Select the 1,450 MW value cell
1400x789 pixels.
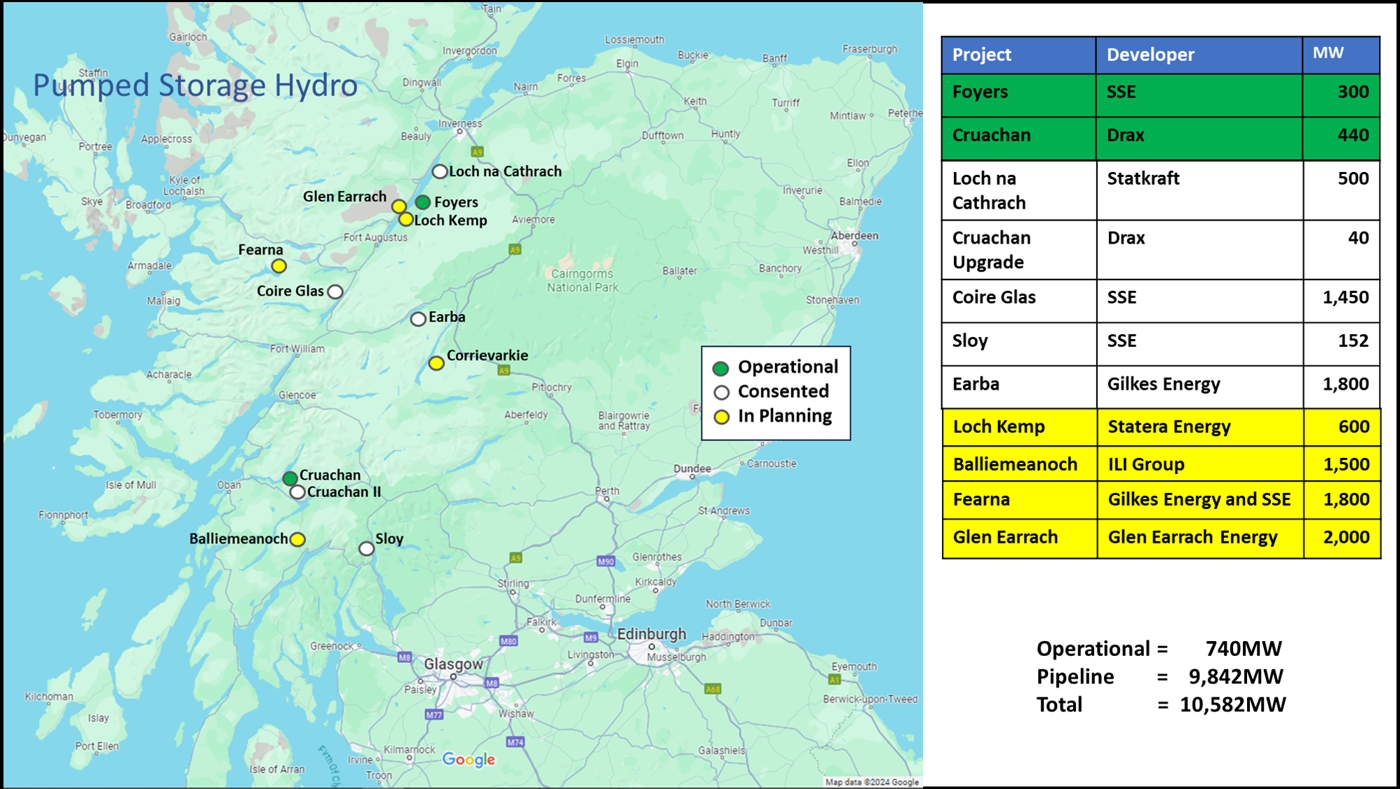[x=1341, y=301]
